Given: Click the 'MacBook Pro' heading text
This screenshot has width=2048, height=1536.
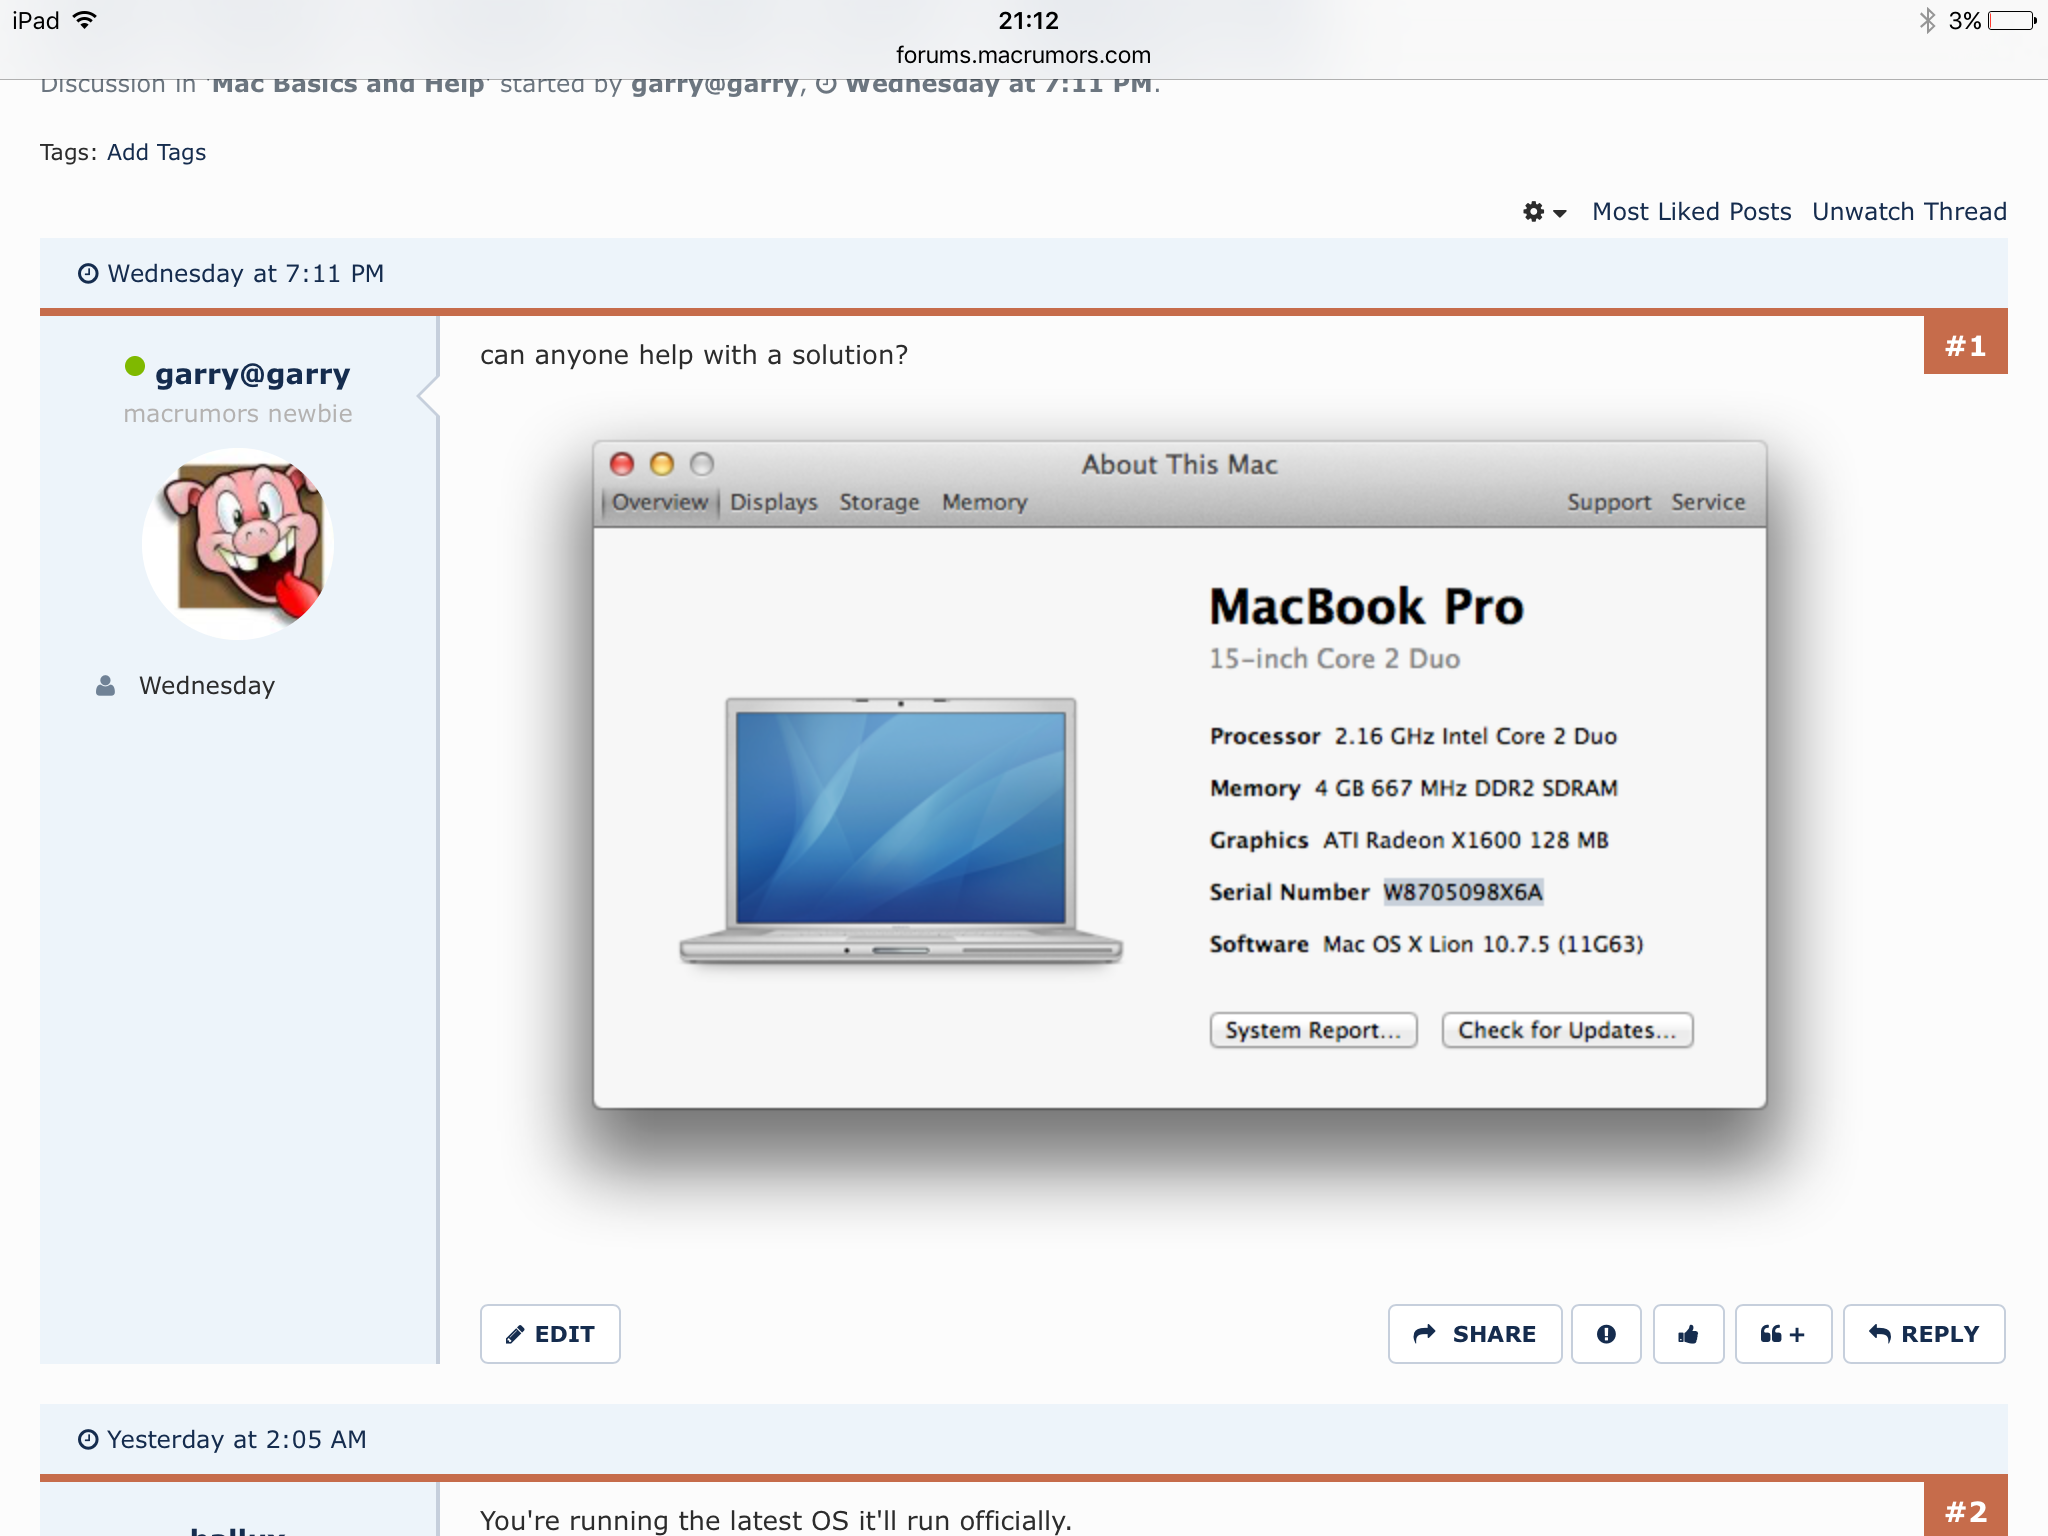Looking at the screenshot, I should [1366, 607].
